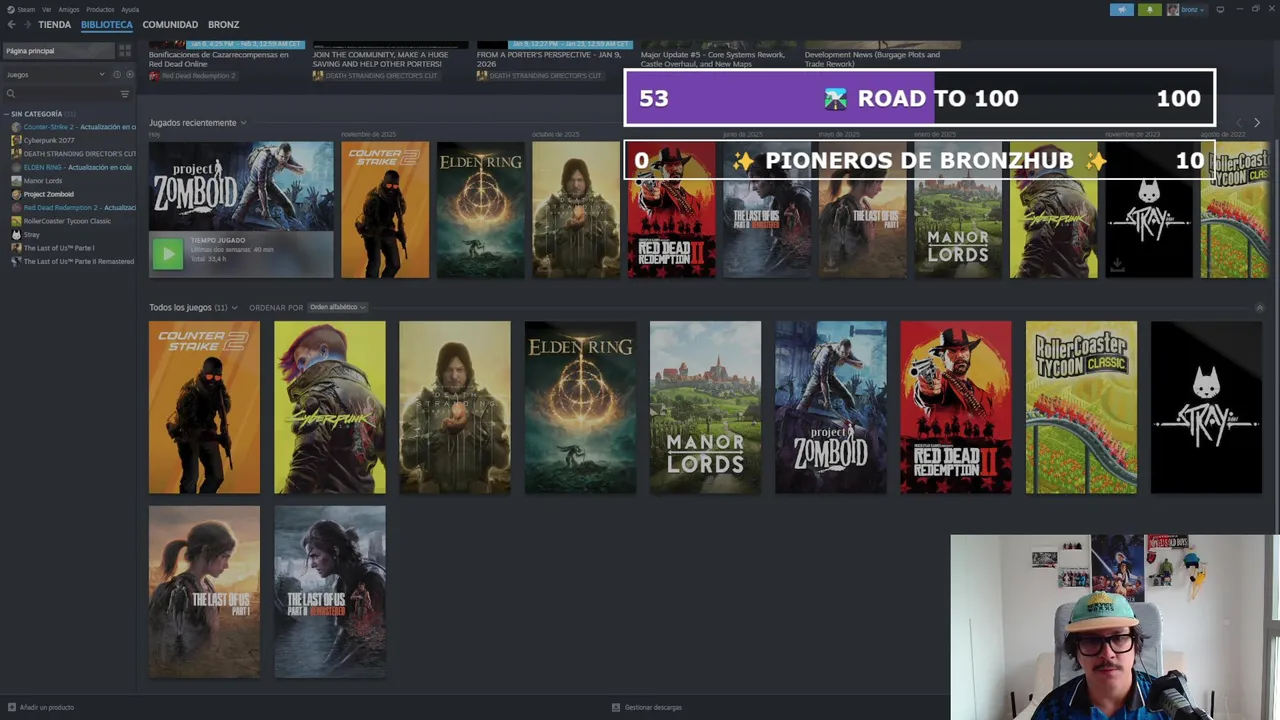
Task: Open the Productos menu
Action: coord(100,9)
